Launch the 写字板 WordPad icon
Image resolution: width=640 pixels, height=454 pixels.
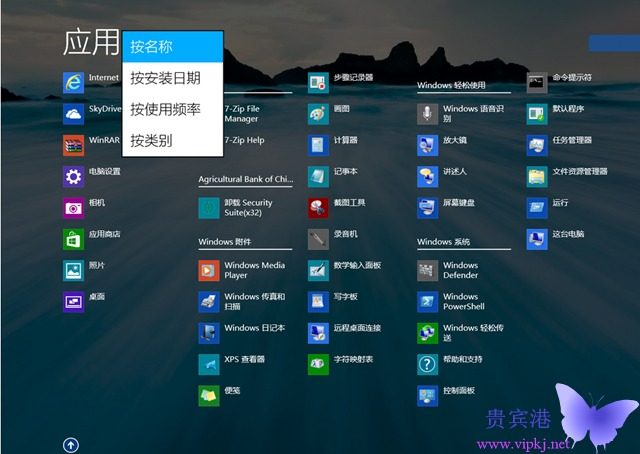point(318,302)
